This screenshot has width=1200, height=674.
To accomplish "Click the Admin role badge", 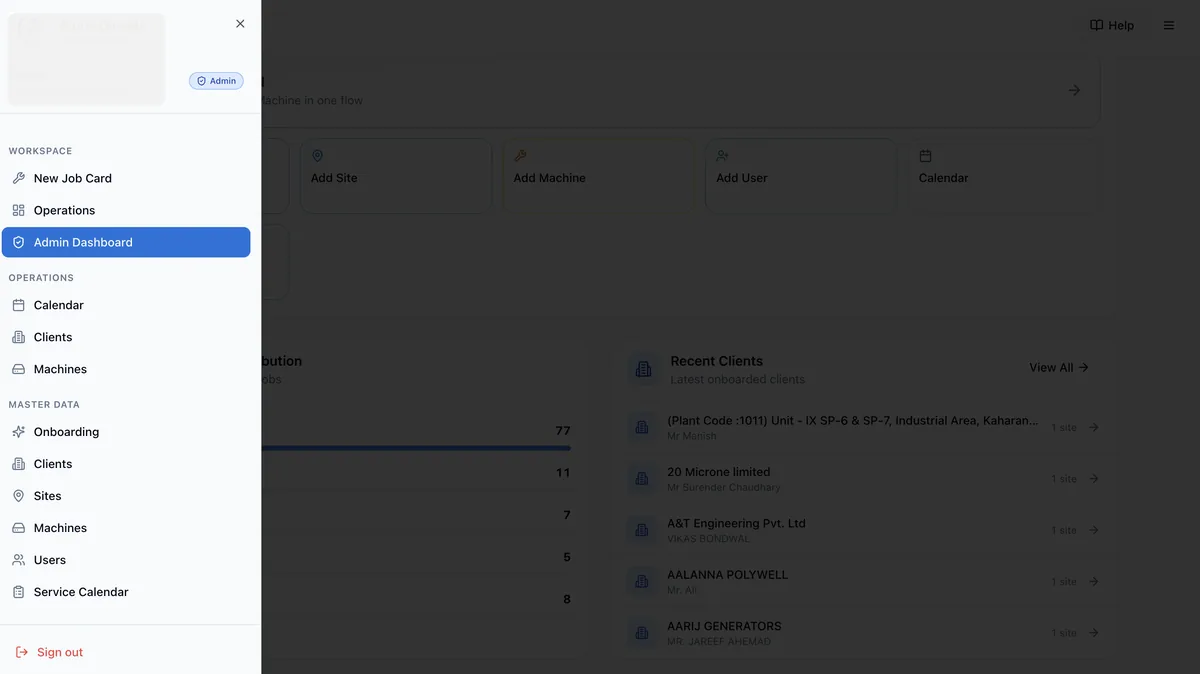I will point(216,81).
